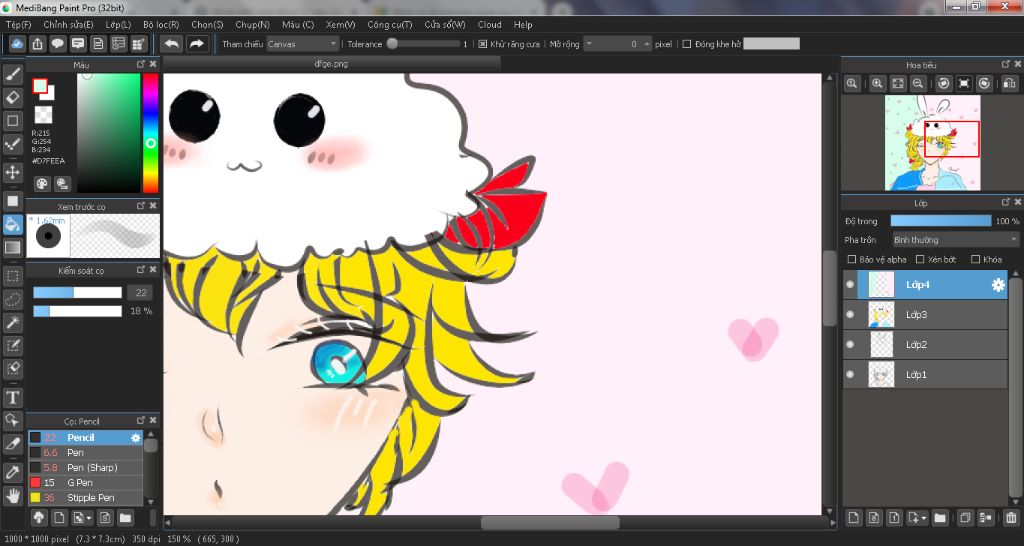
Task: Click the transparent color swatch
Action: pos(43,115)
